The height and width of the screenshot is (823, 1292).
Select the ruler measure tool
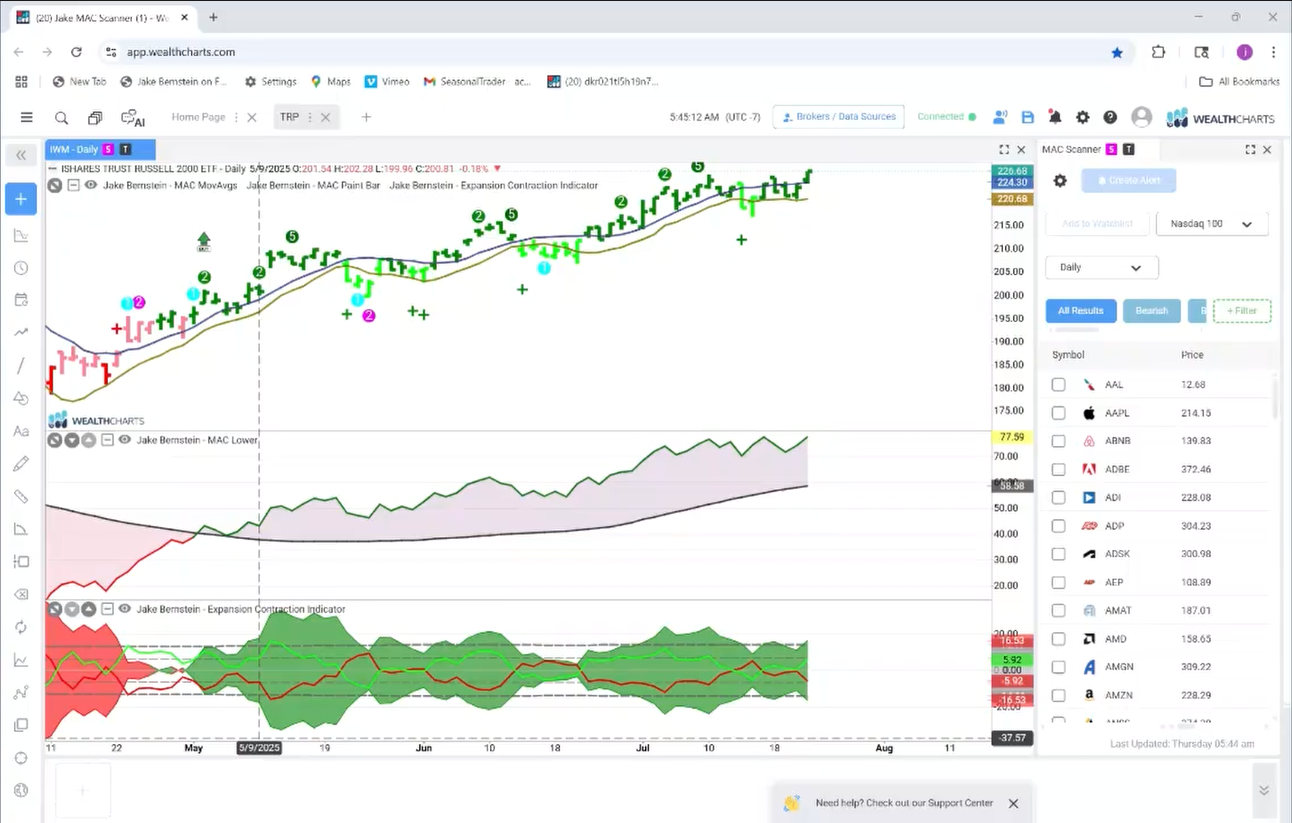(21, 496)
